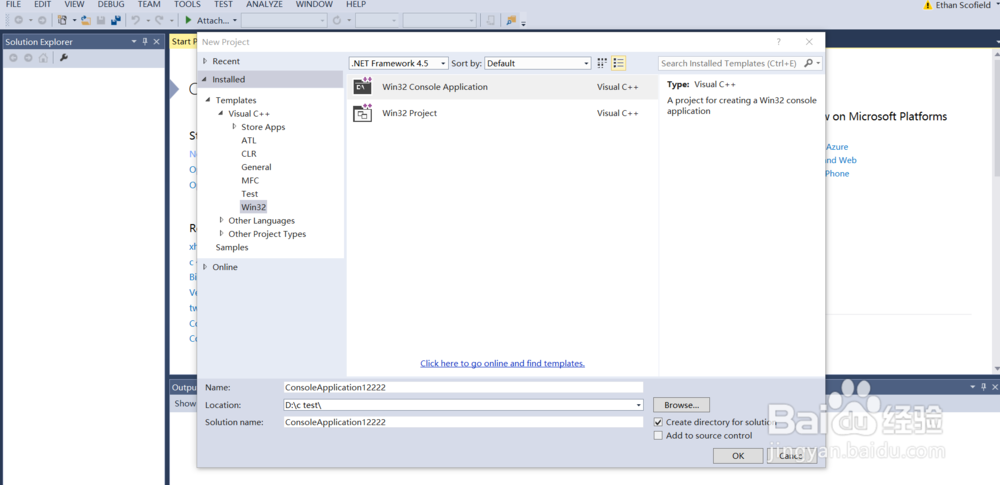Viewport: 1000px width, 485px height.
Task: Select the ATL template category
Action: [x=248, y=140]
